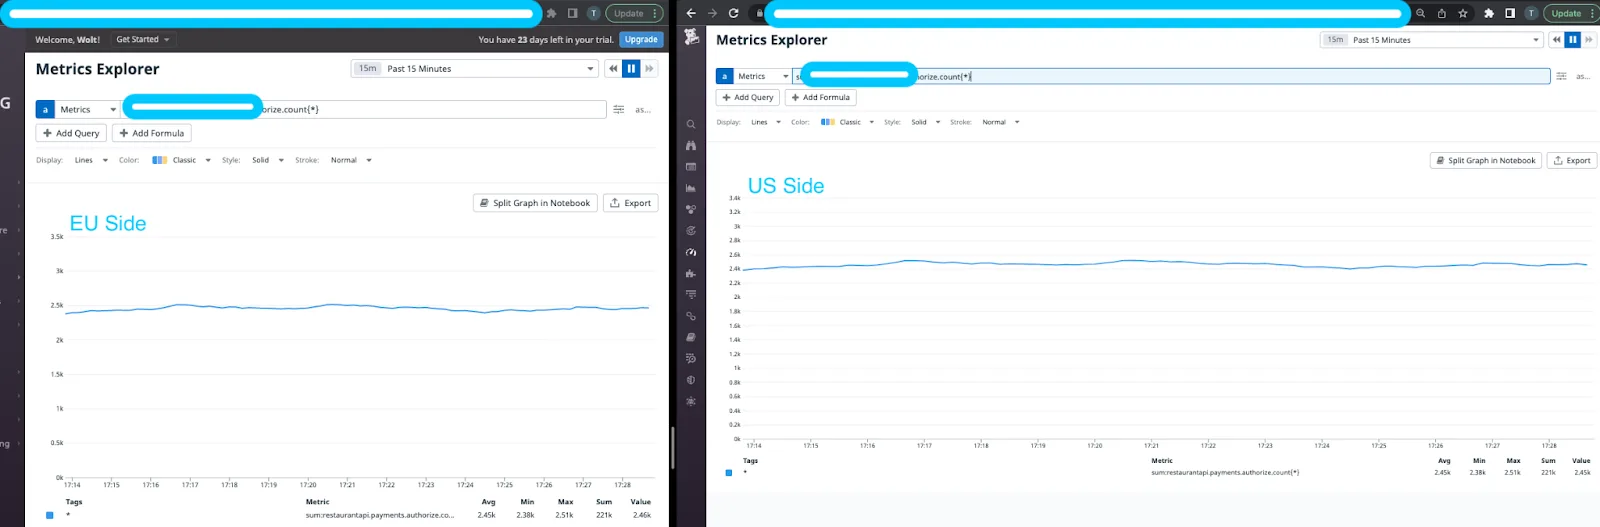Click profile avatar T in EU browser
Screen dimensions: 1600x527
pos(594,13)
